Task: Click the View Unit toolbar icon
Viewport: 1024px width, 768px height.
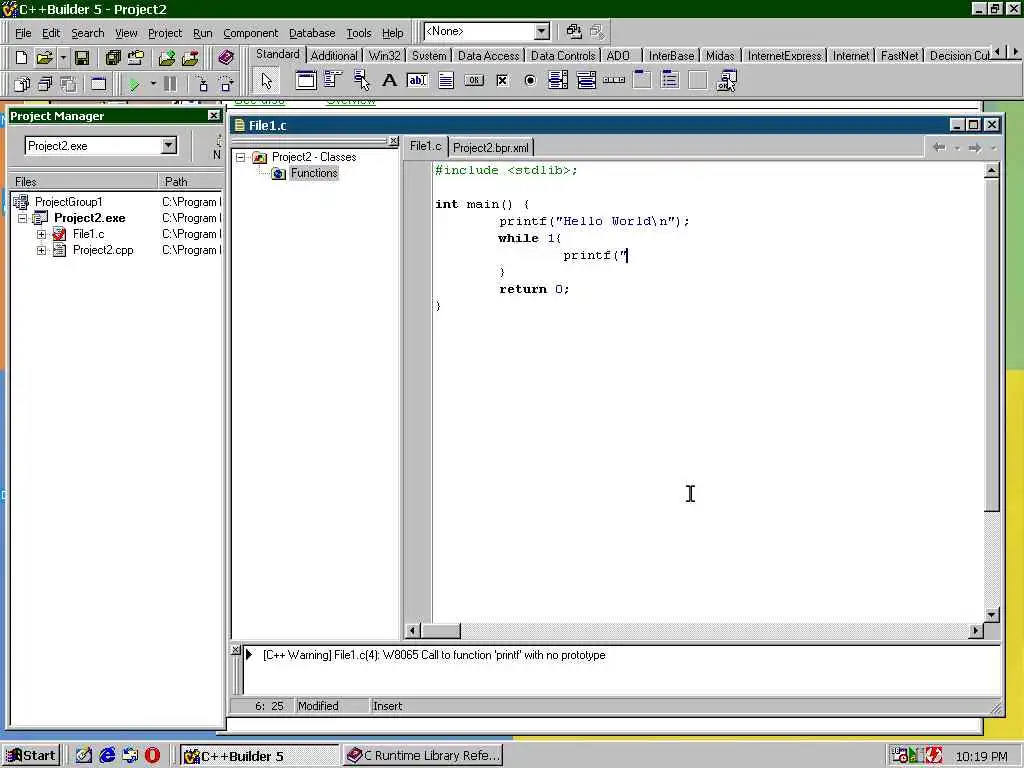Action: pyautogui.click(x=22, y=84)
